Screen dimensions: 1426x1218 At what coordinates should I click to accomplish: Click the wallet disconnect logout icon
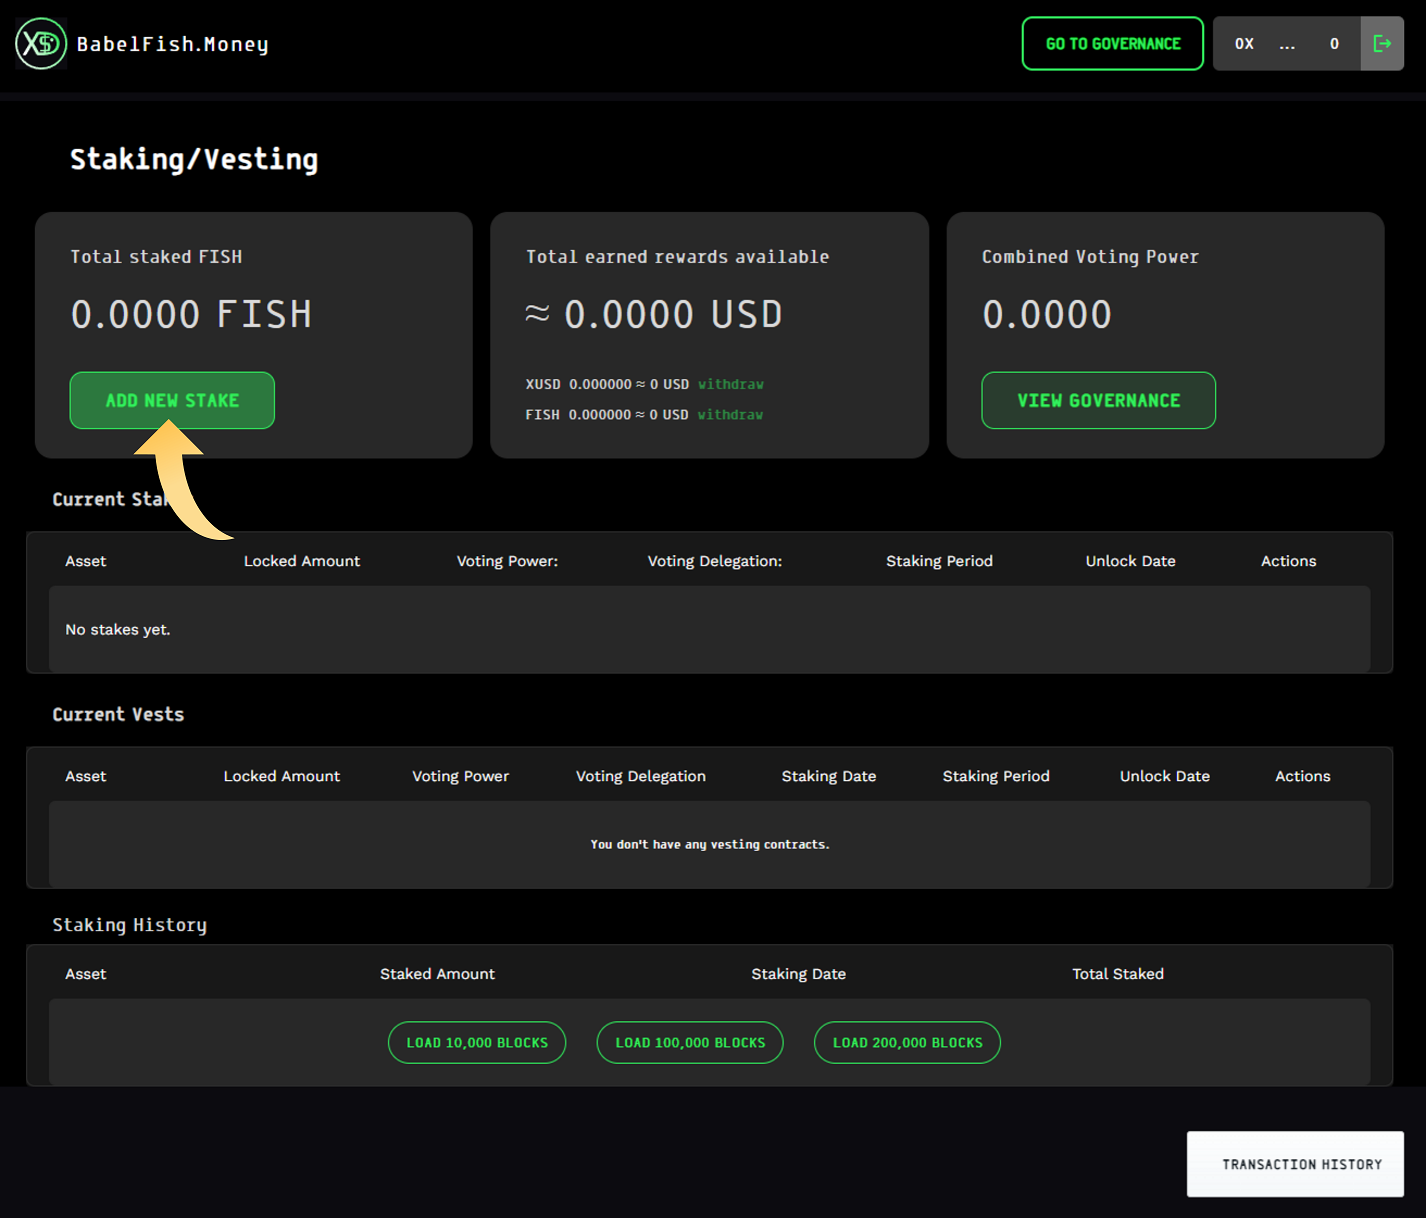(1382, 44)
